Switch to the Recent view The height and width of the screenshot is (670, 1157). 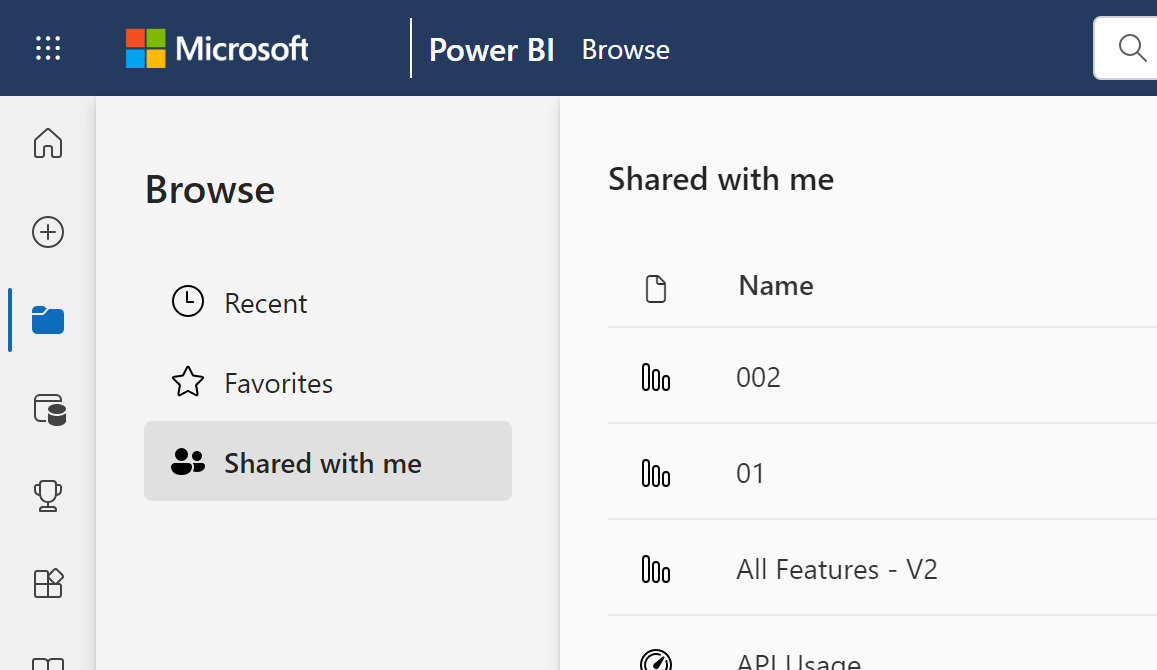coord(265,302)
